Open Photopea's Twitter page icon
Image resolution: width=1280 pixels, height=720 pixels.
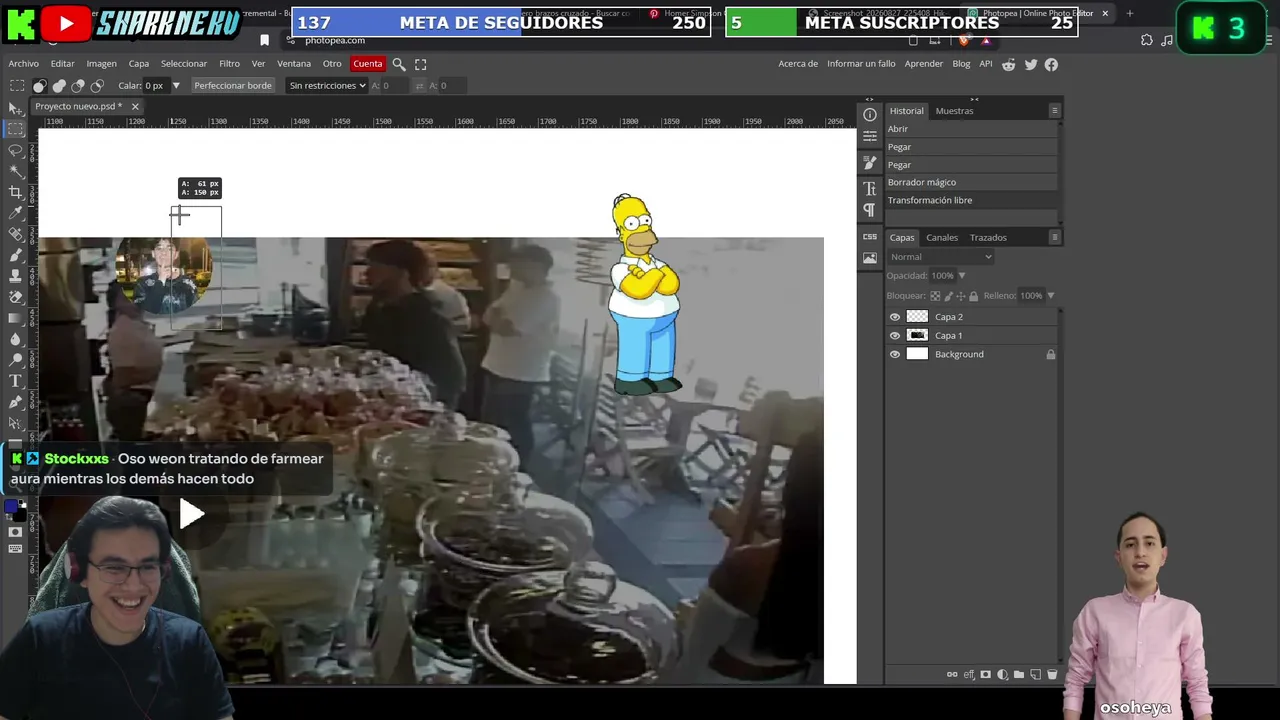(1031, 64)
